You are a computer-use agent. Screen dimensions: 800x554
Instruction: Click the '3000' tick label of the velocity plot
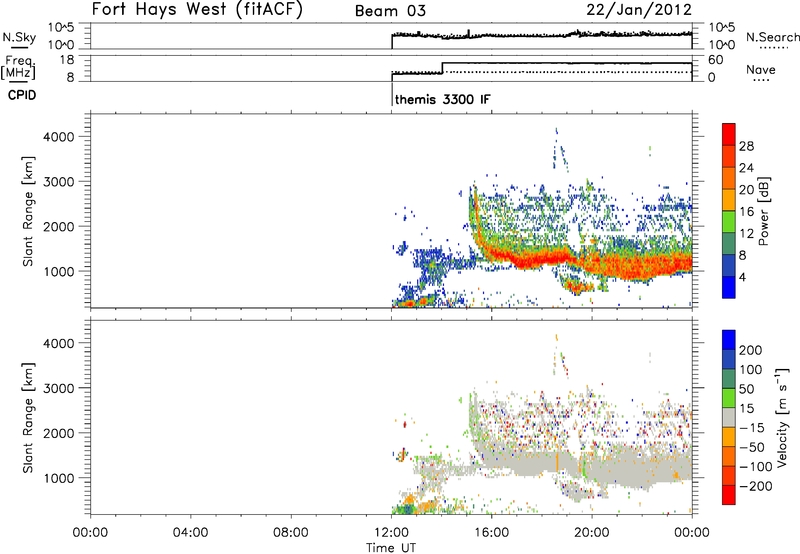tap(59, 388)
